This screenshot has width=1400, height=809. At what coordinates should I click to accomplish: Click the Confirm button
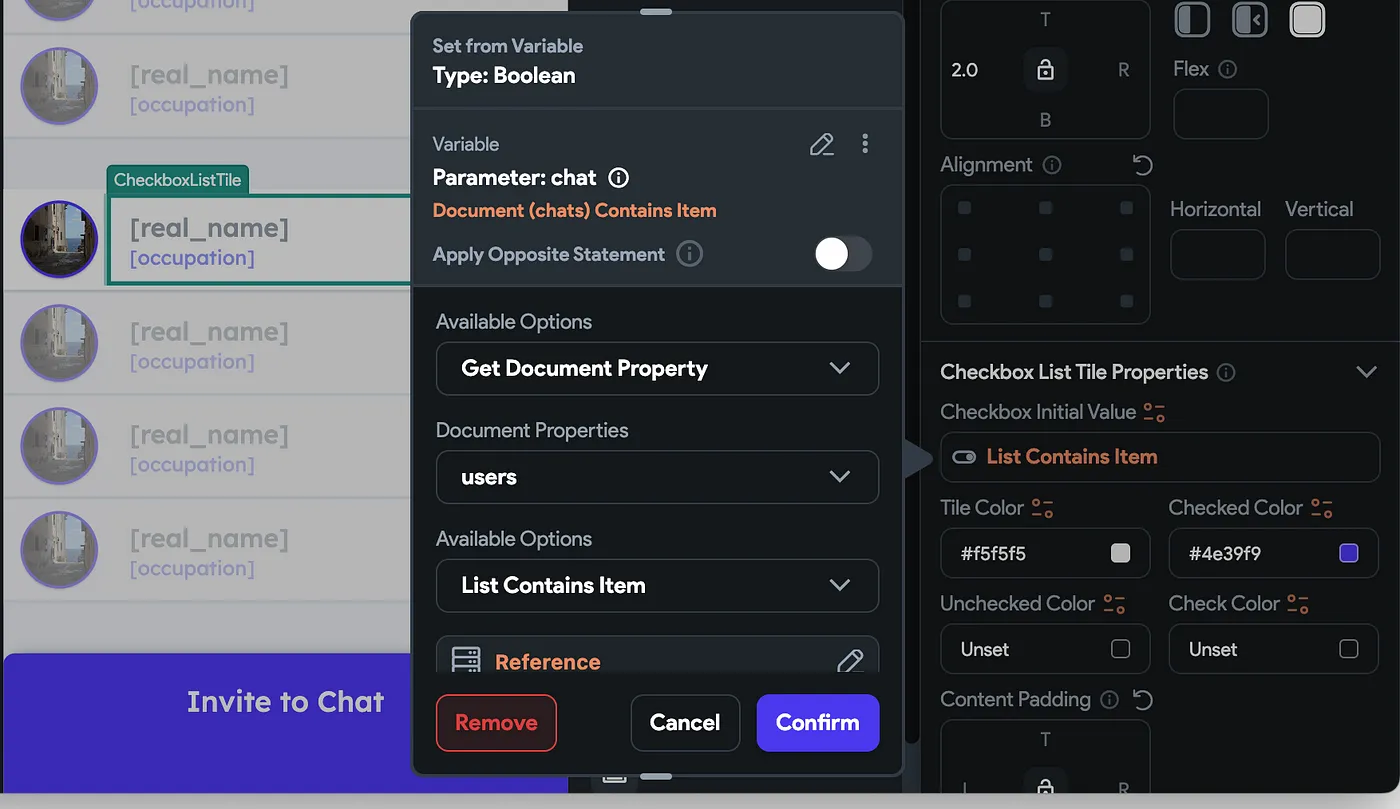[x=817, y=722]
